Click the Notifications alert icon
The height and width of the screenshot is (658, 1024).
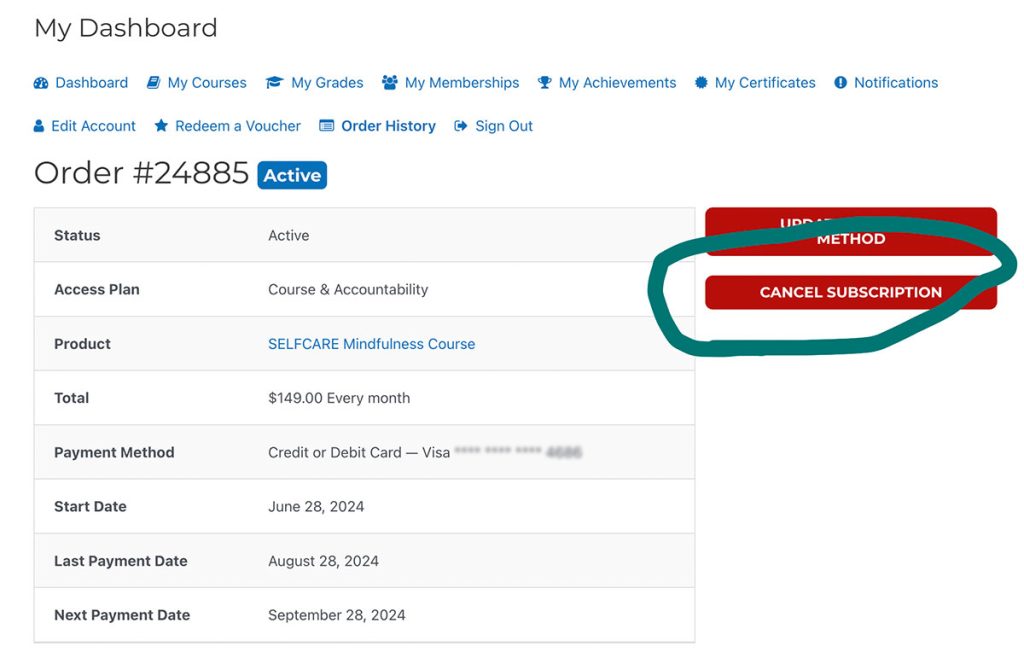coord(840,83)
